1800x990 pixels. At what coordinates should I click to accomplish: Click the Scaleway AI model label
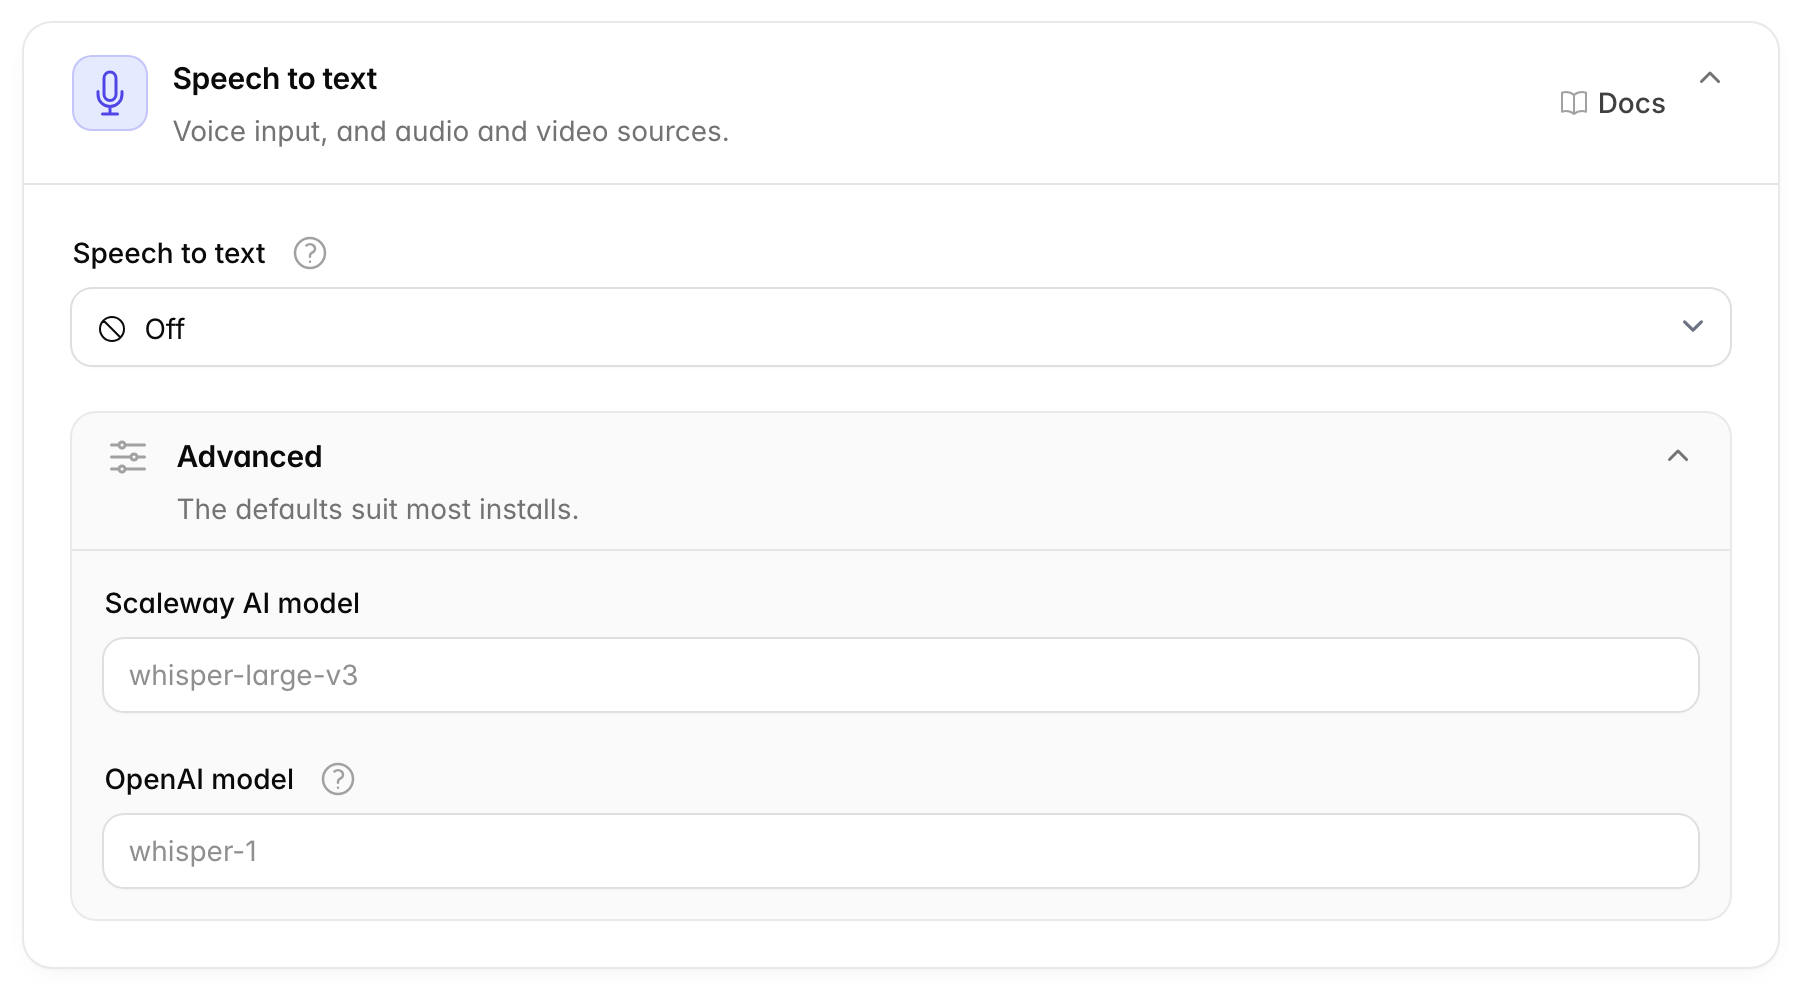[x=232, y=603]
